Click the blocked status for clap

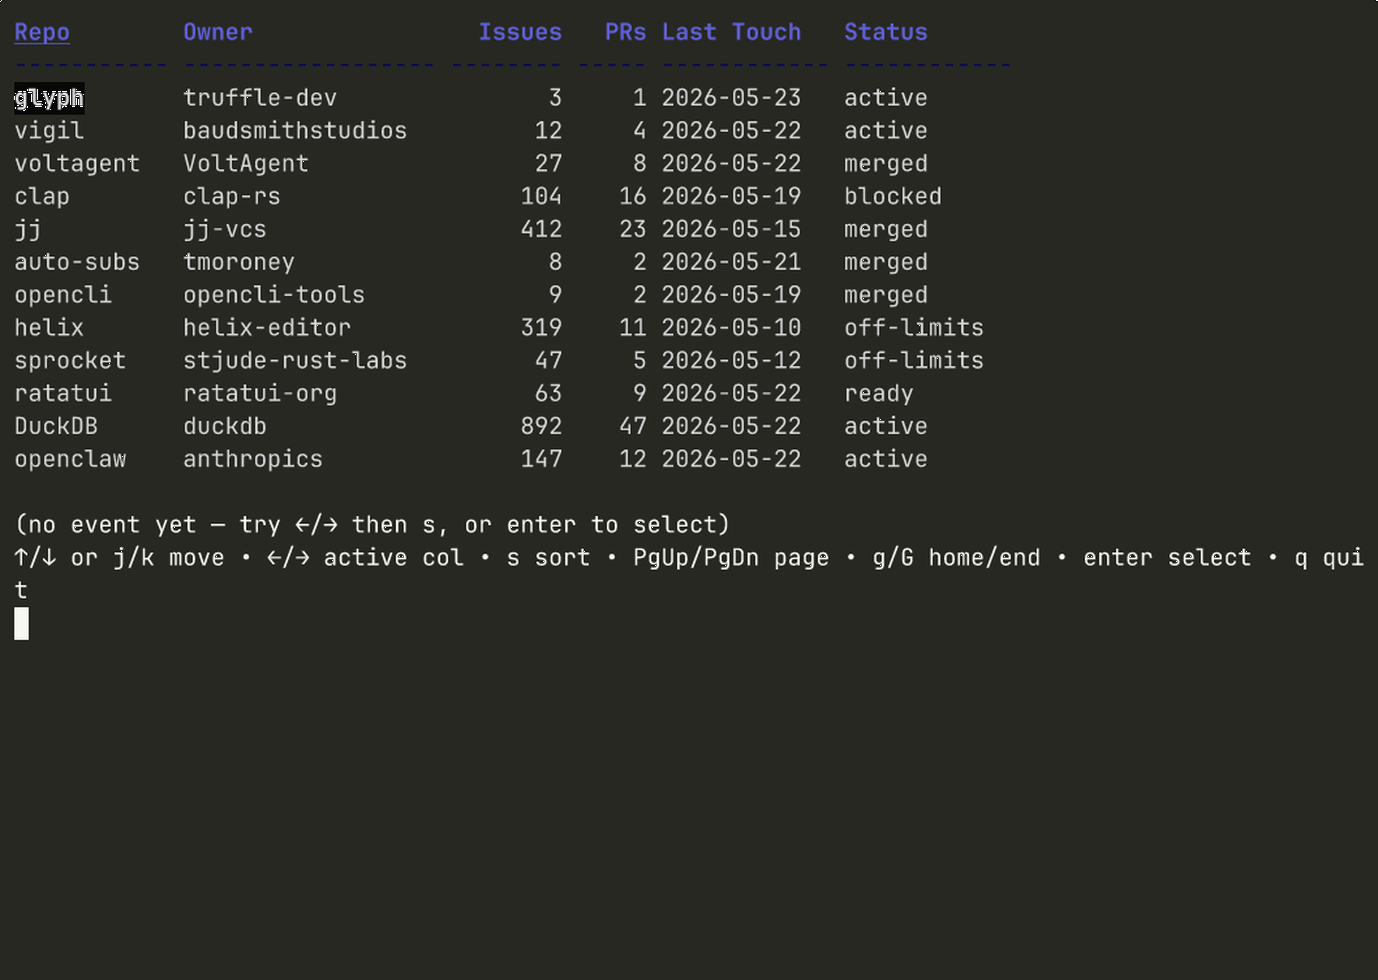pos(893,197)
